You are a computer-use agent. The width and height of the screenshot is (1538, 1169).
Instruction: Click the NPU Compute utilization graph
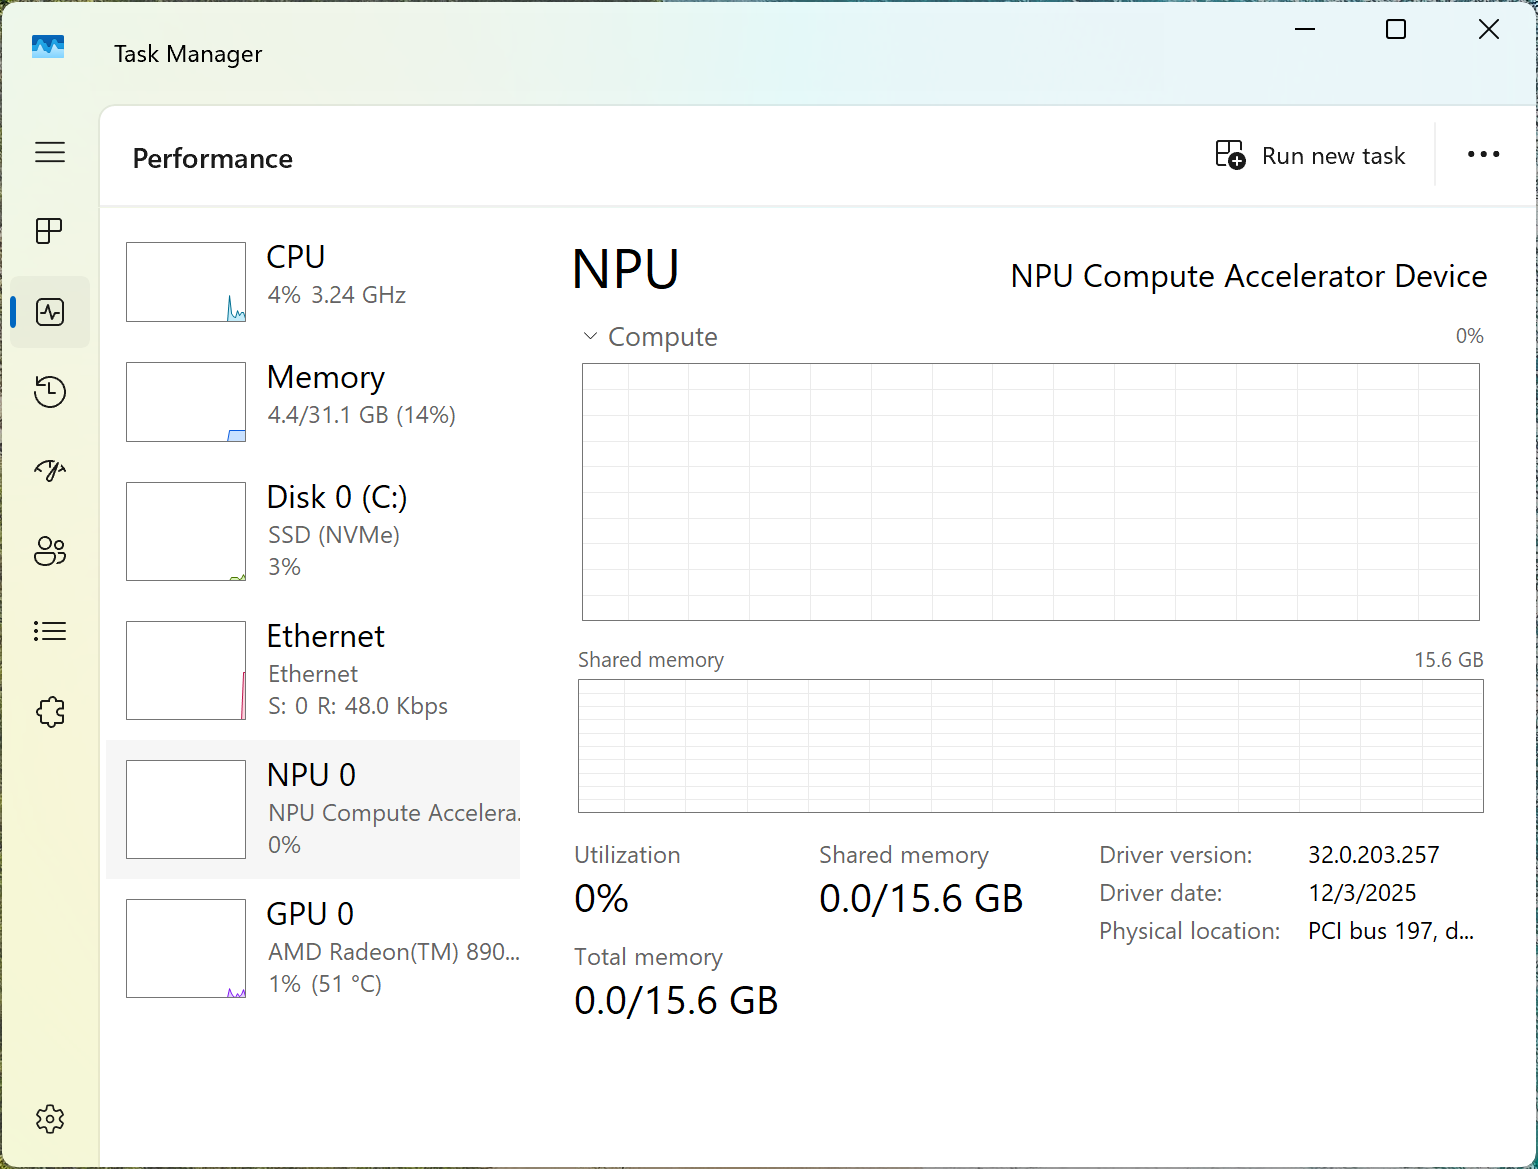click(x=1030, y=491)
